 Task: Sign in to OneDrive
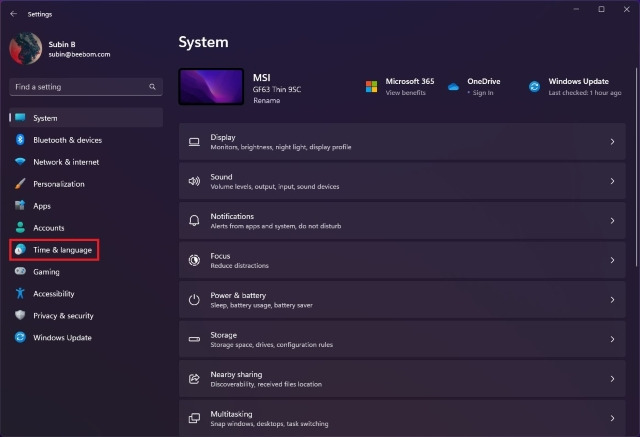coord(483,93)
